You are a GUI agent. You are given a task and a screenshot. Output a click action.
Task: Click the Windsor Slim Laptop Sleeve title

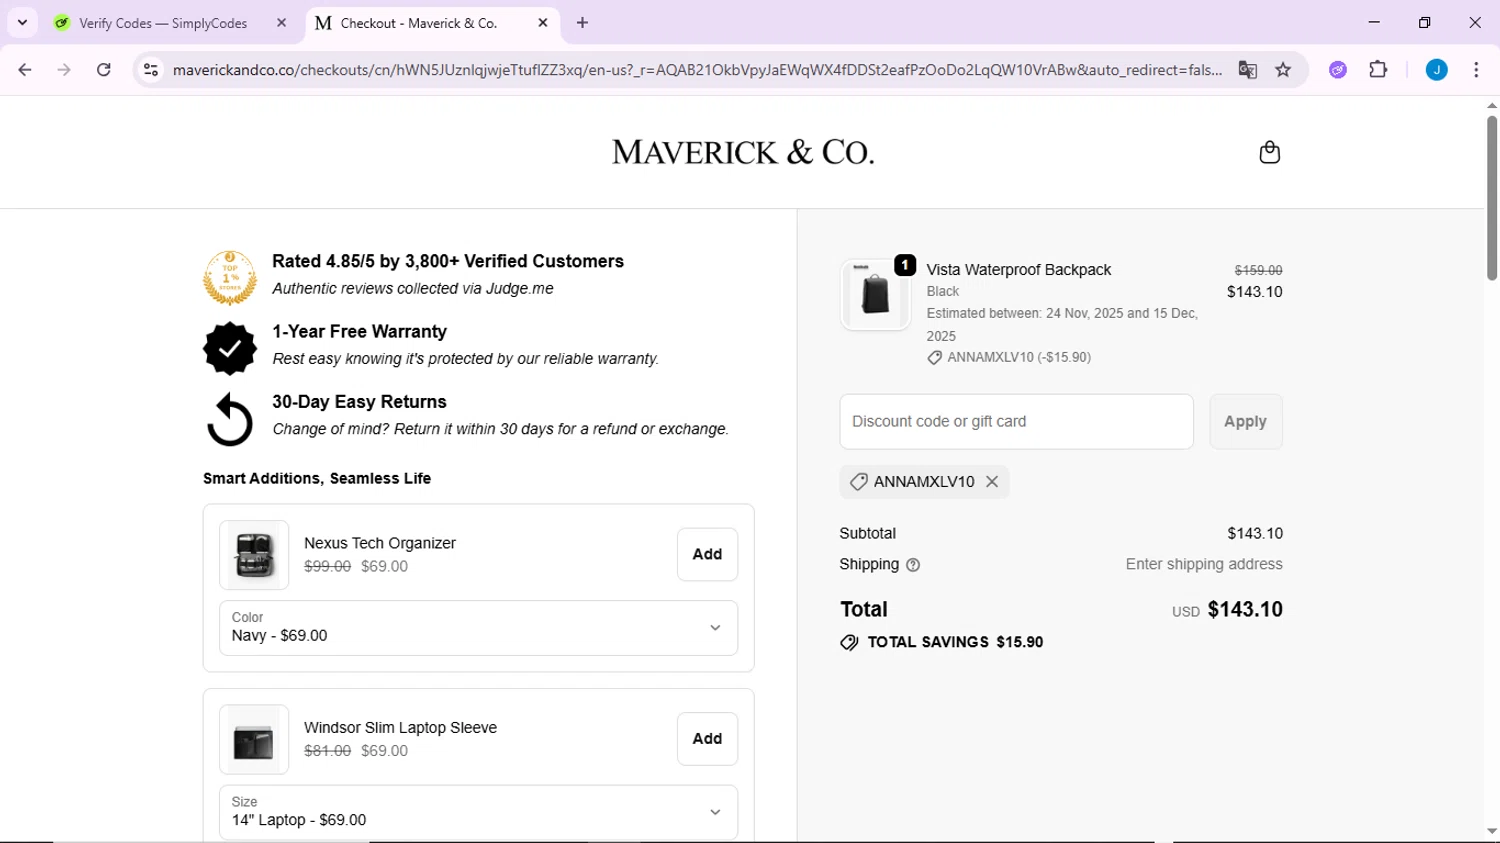click(400, 728)
